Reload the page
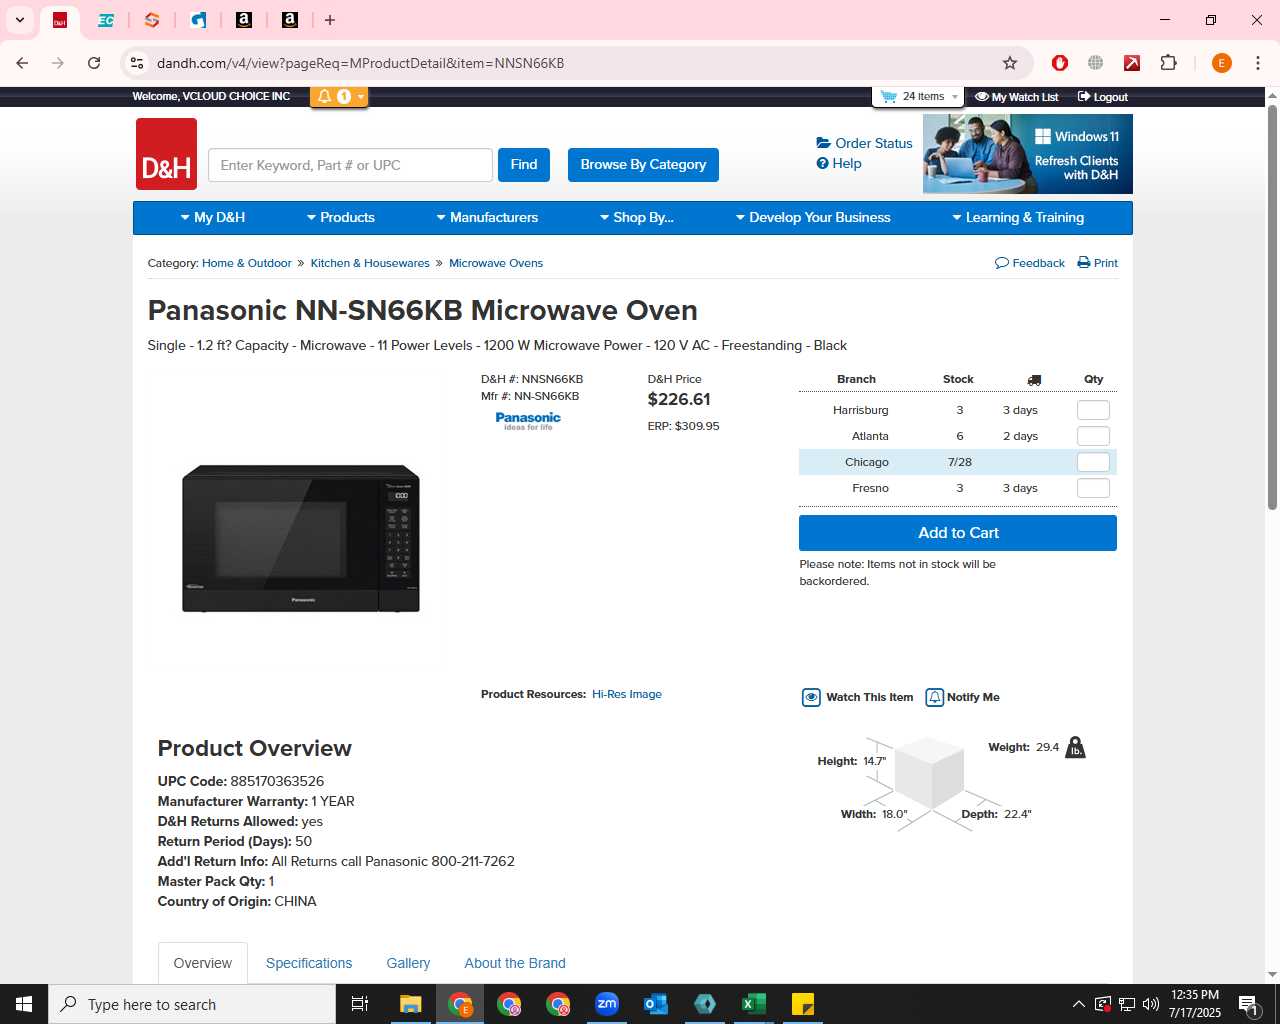The width and height of the screenshot is (1280, 1024). 94,63
